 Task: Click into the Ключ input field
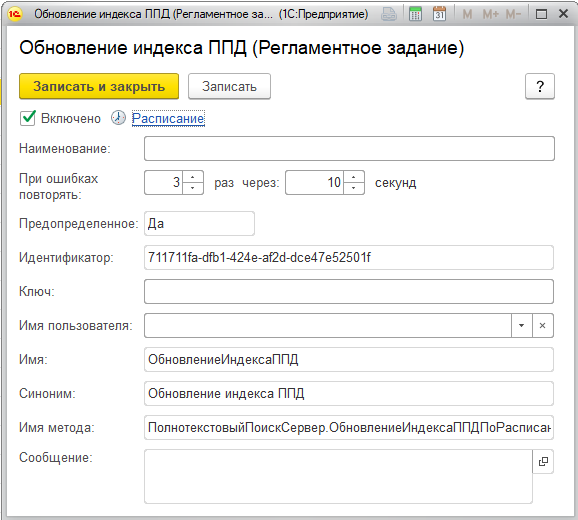pos(349,292)
